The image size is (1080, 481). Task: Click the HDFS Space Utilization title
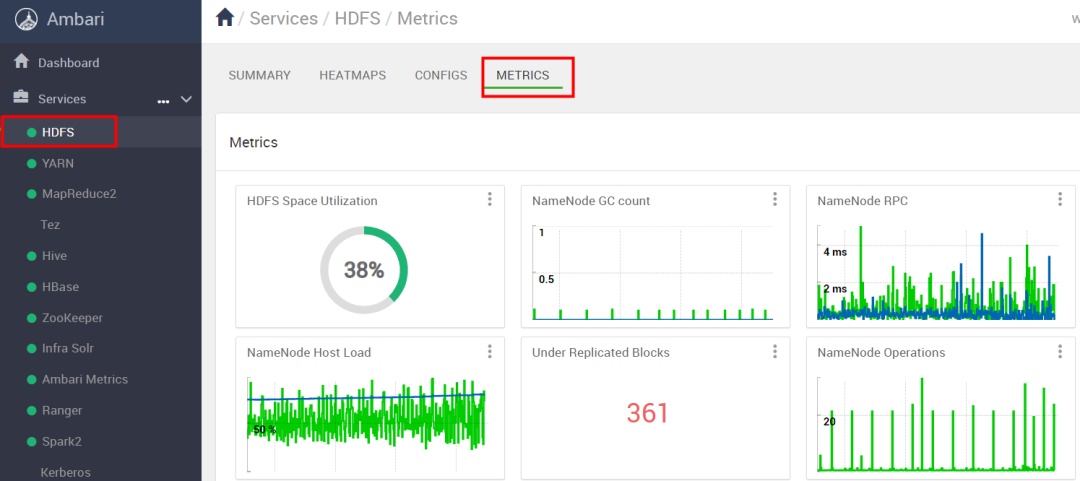[312, 201]
